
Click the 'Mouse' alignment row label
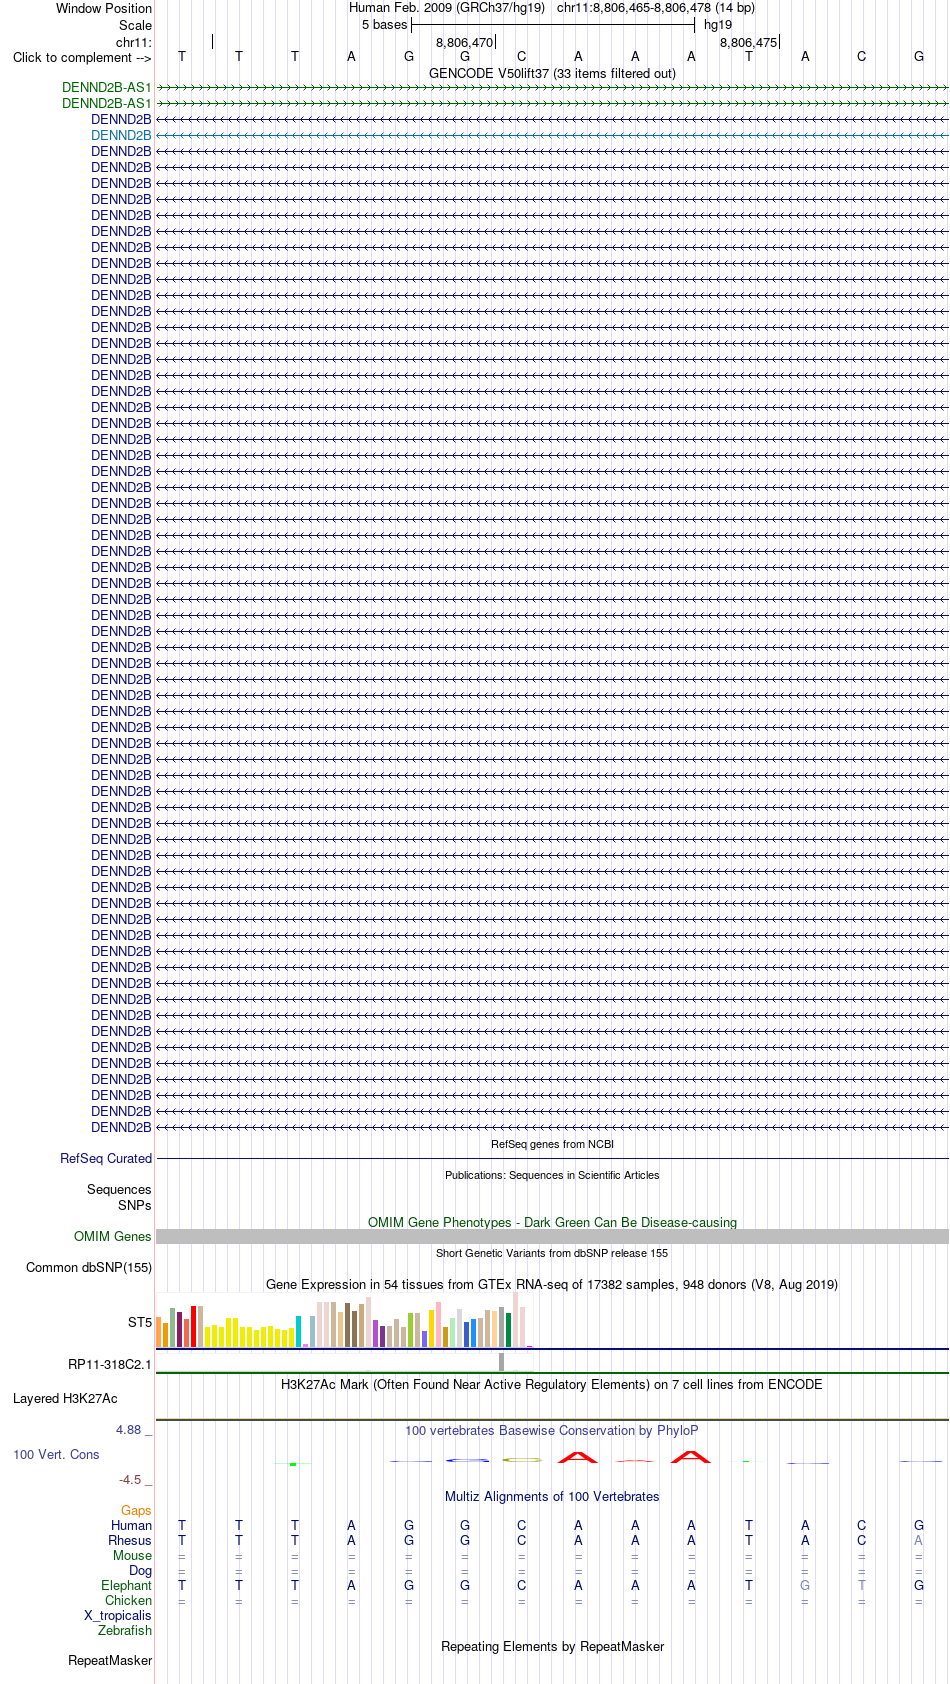(132, 1555)
